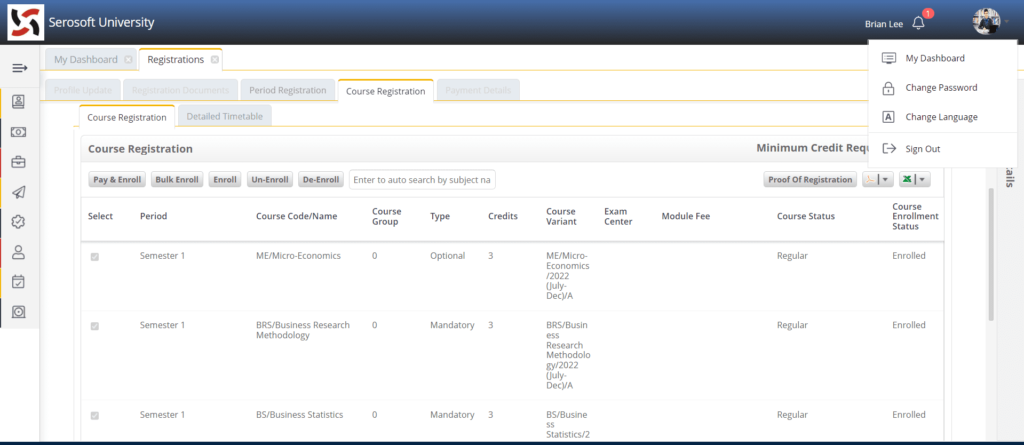
Task: Open the person sidebar icon
Action: coord(19,252)
